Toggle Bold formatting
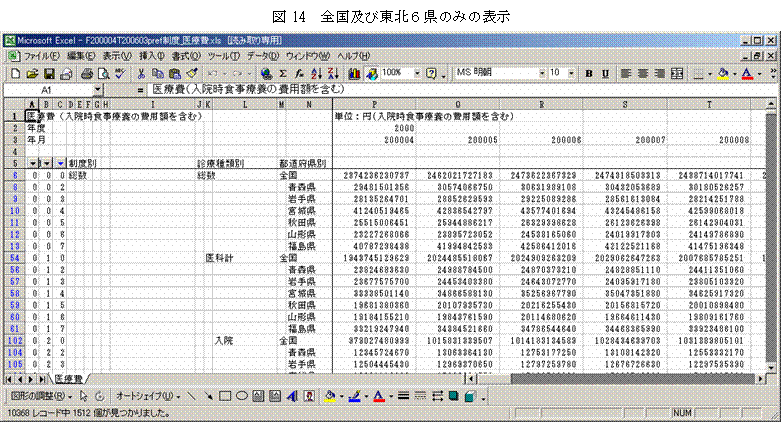 [x=589, y=73]
